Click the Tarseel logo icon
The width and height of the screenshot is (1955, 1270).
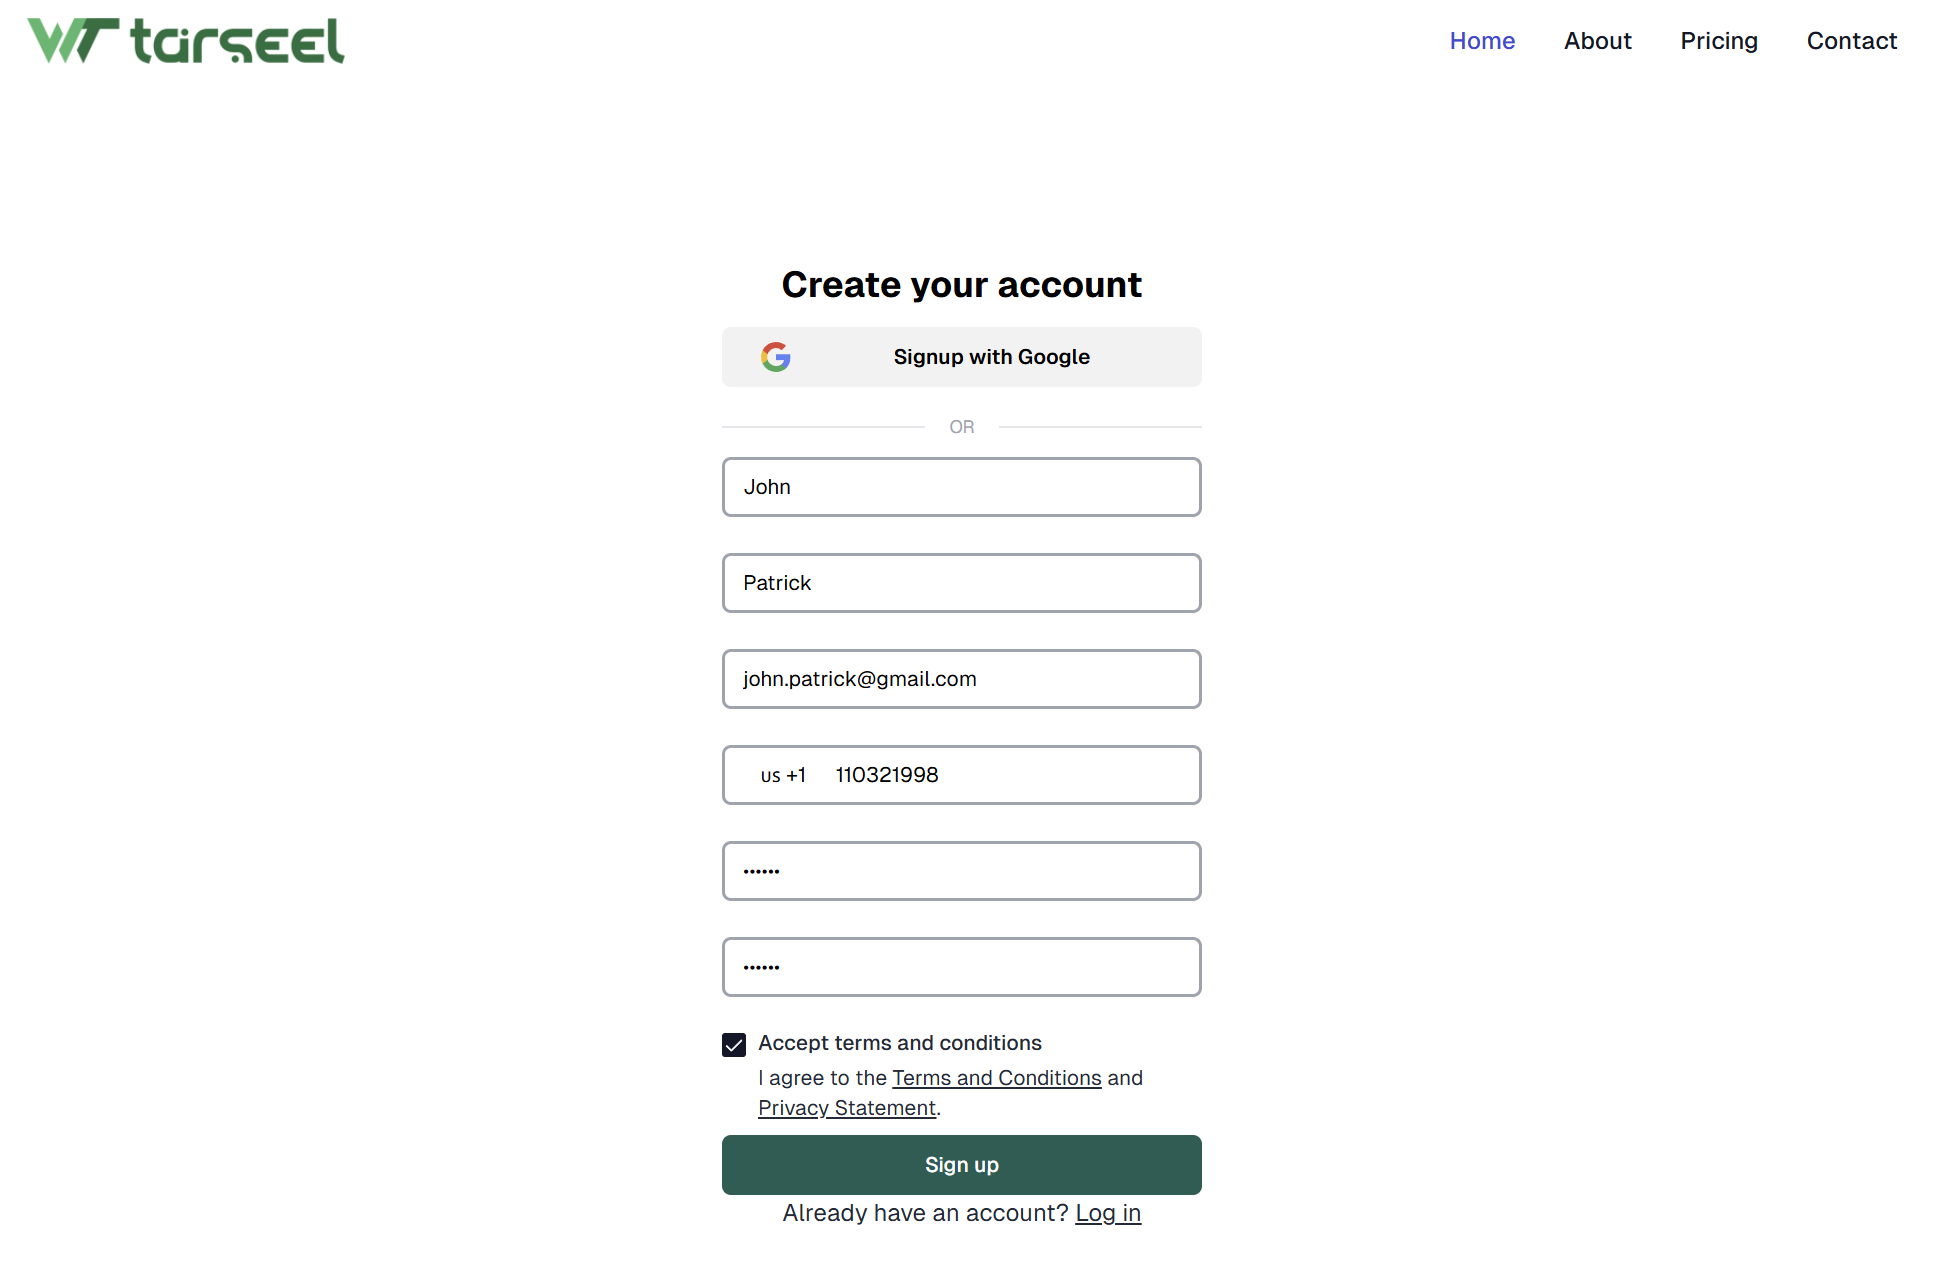pyautogui.click(x=73, y=41)
